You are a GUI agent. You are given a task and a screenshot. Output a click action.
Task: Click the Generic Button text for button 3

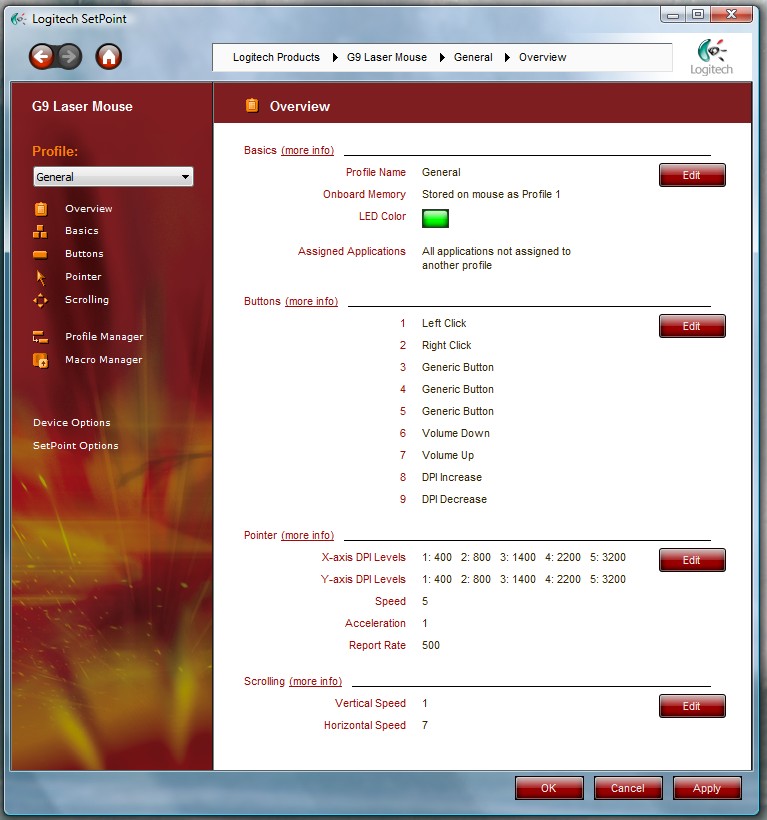(x=458, y=367)
